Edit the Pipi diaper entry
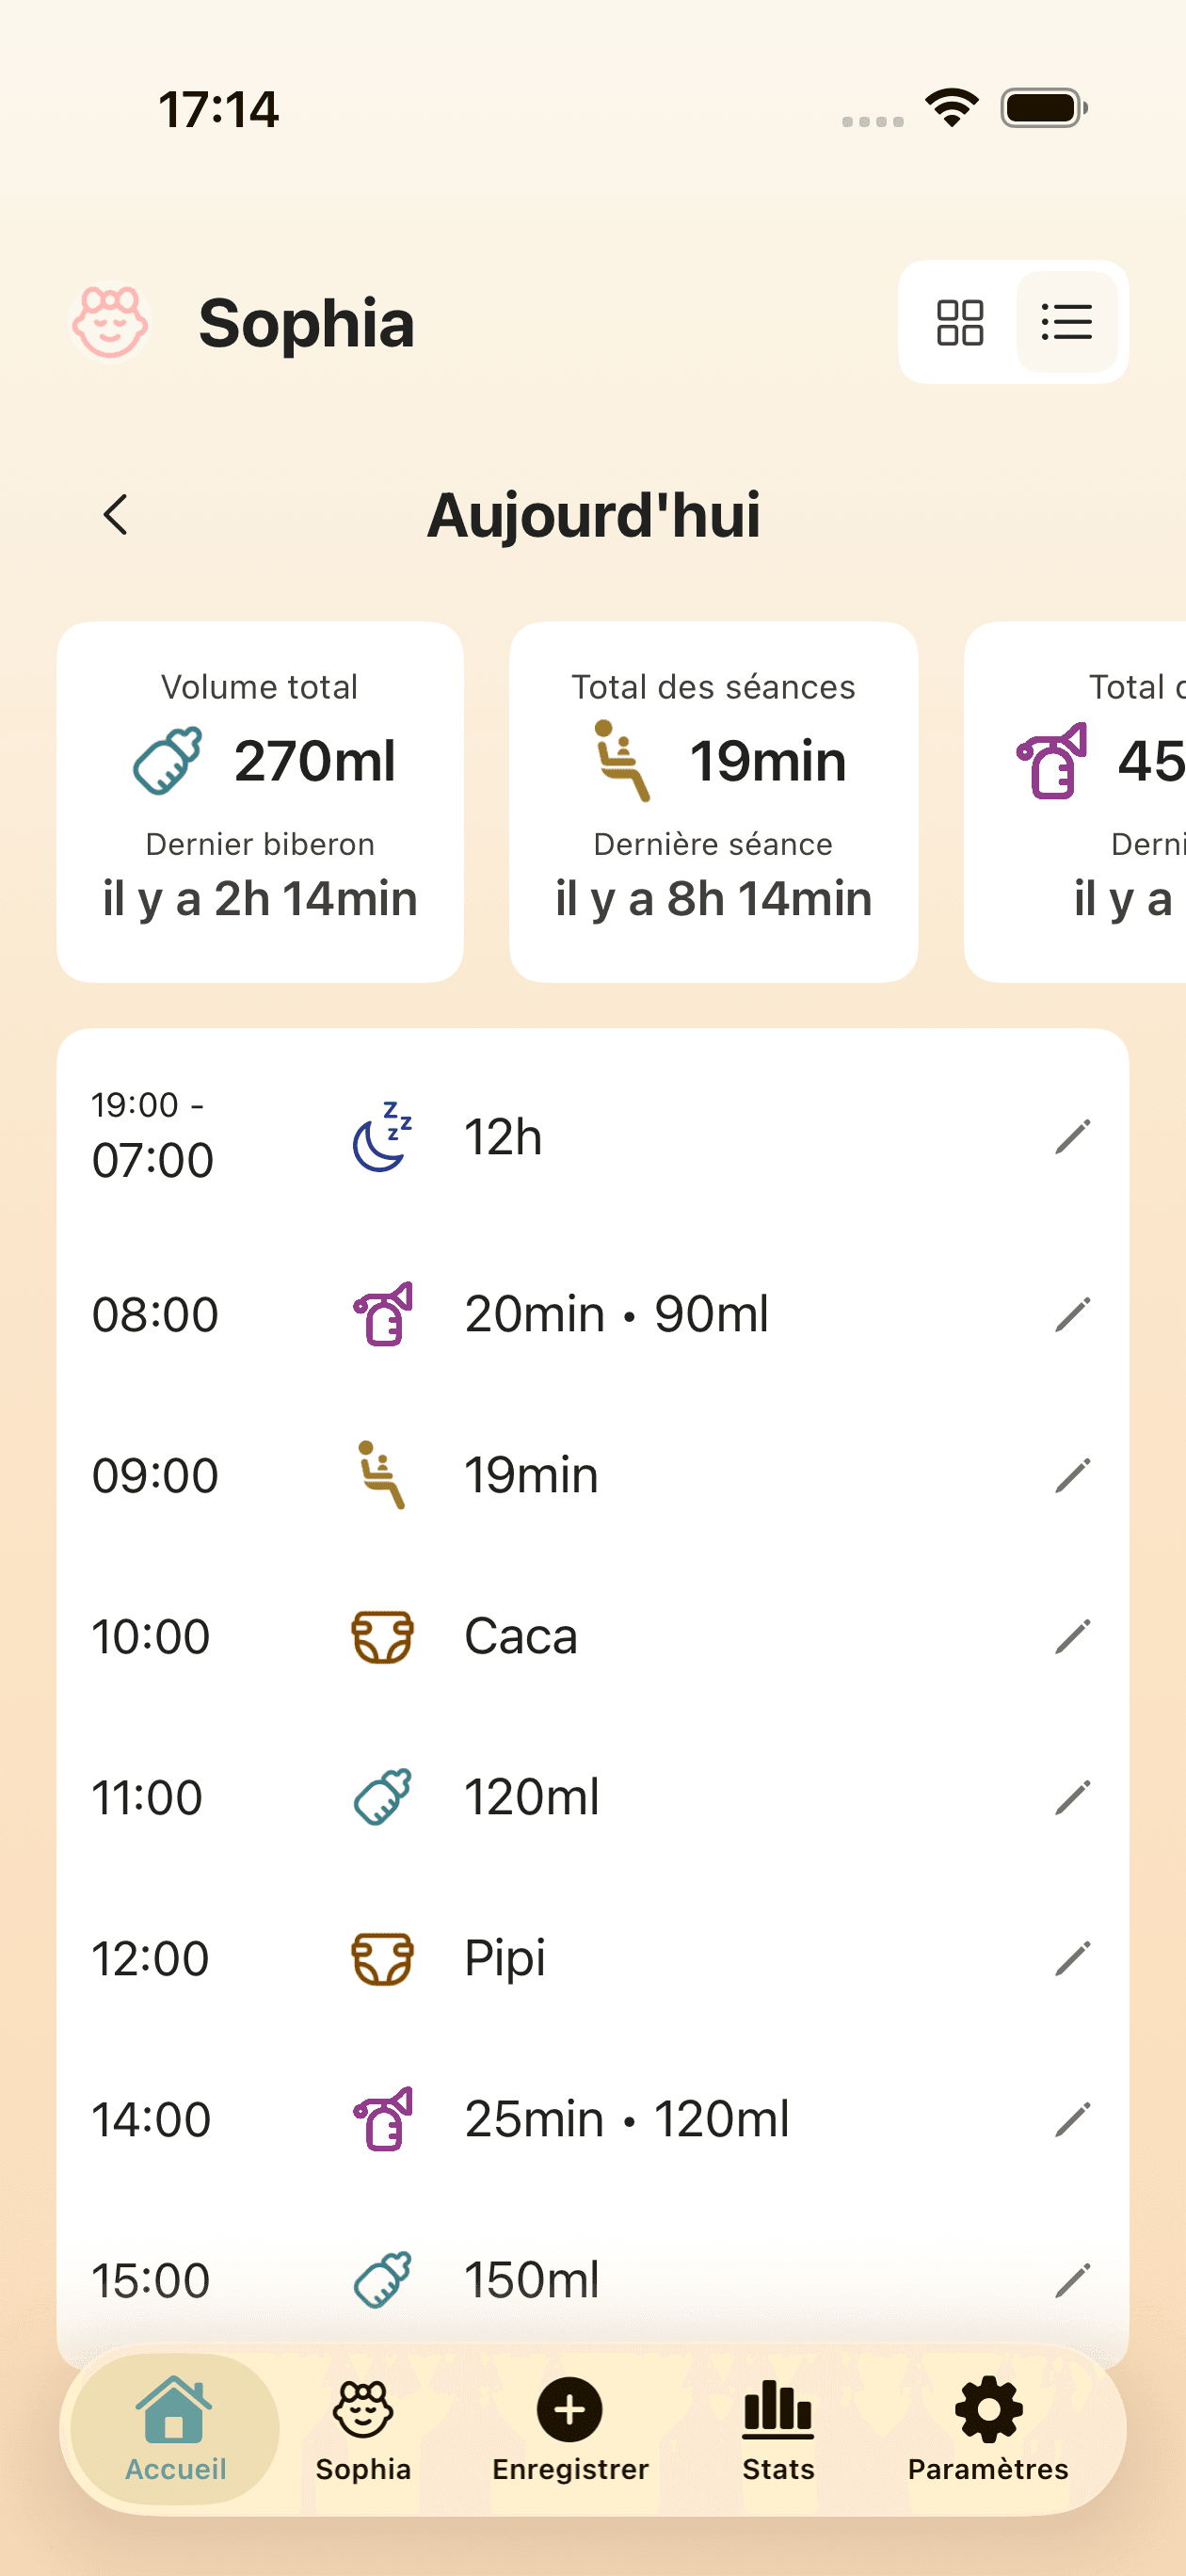Image resolution: width=1186 pixels, height=2576 pixels. tap(1072, 1959)
